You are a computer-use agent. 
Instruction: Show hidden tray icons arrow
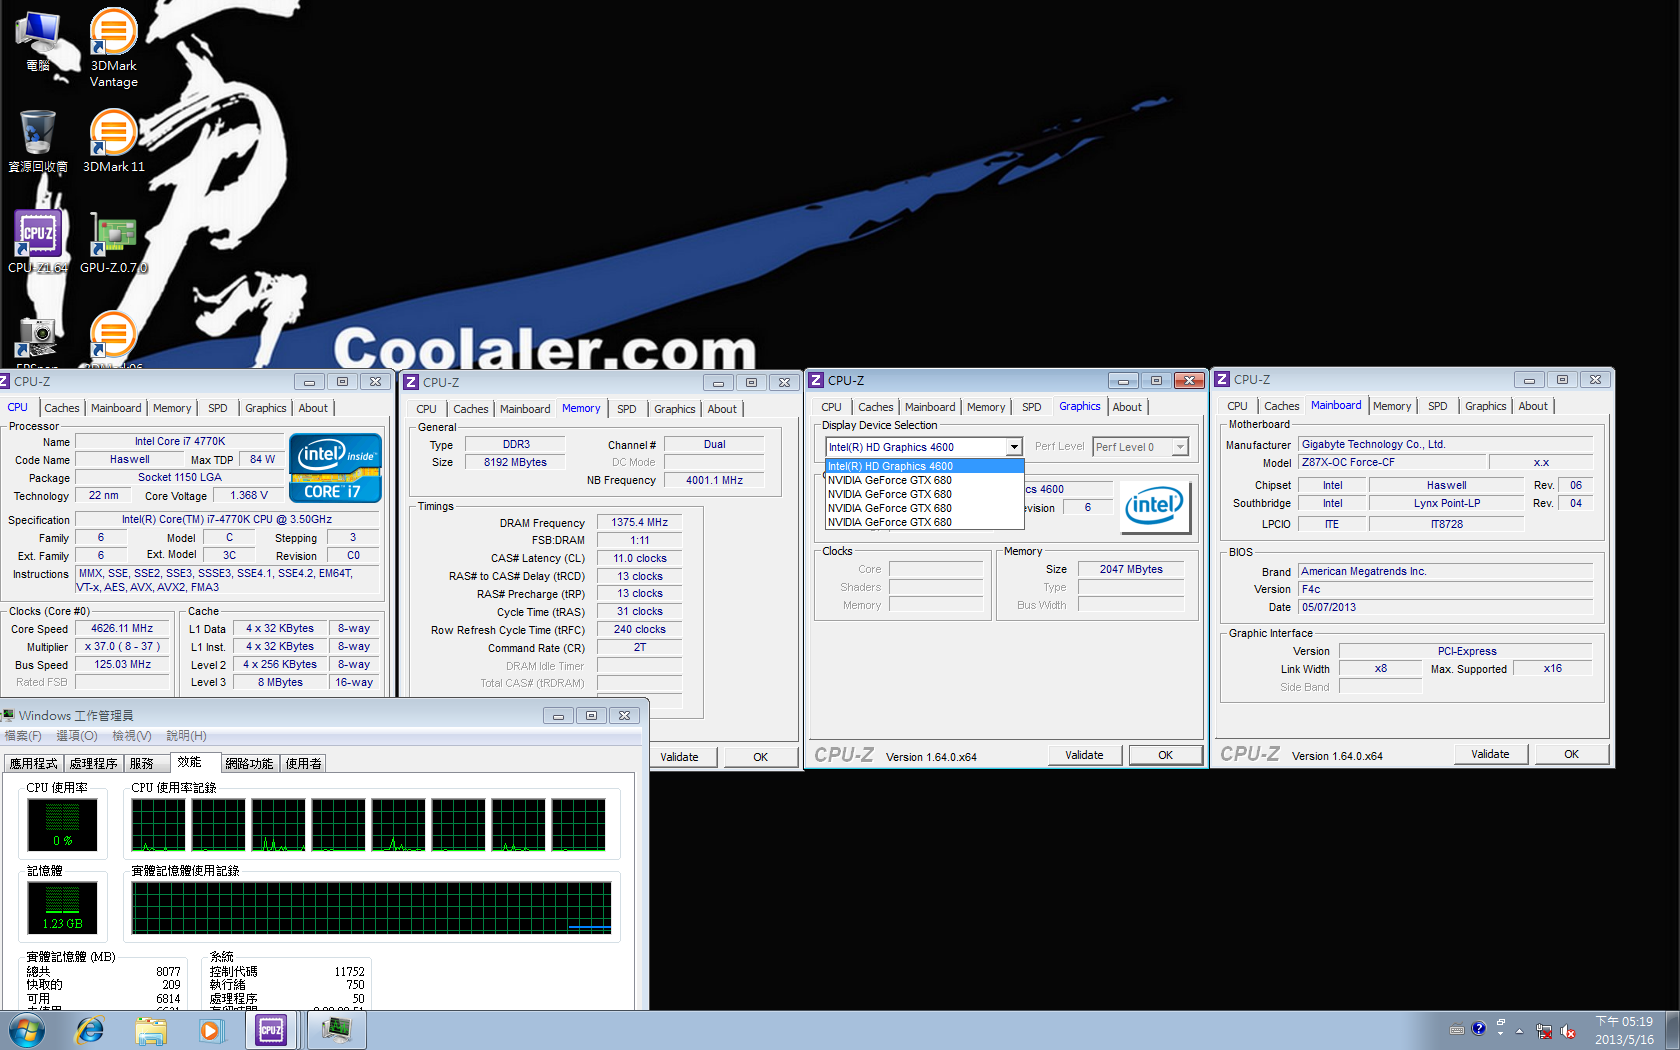click(1519, 1030)
